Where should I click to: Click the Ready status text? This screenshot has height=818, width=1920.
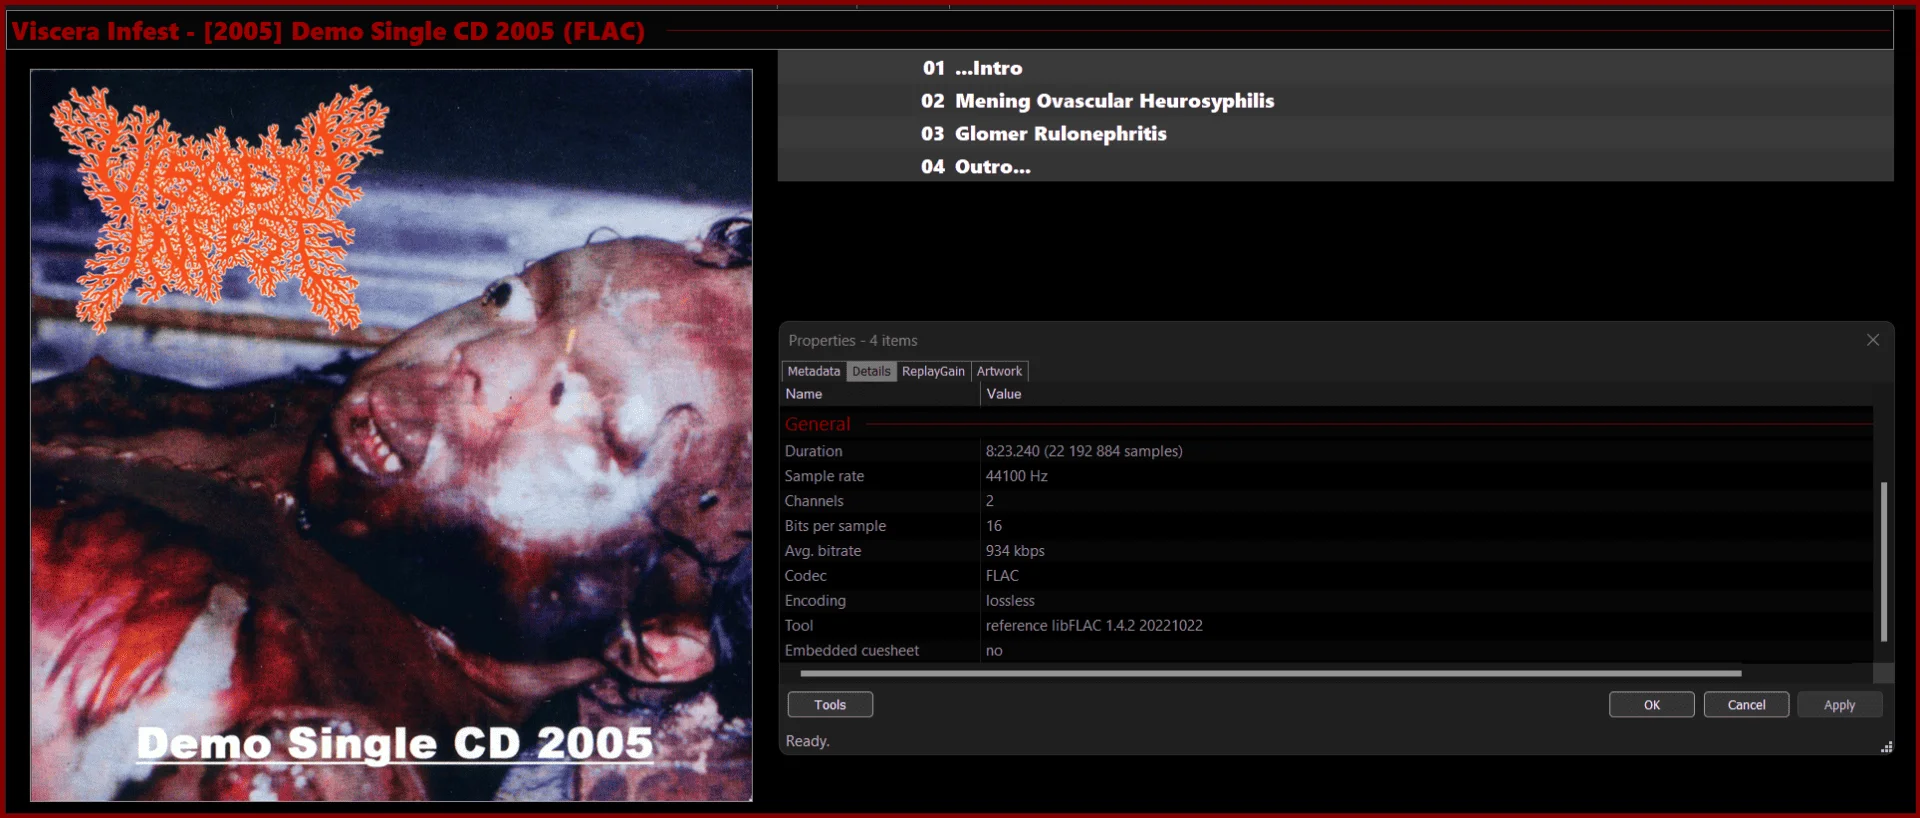(807, 741)
